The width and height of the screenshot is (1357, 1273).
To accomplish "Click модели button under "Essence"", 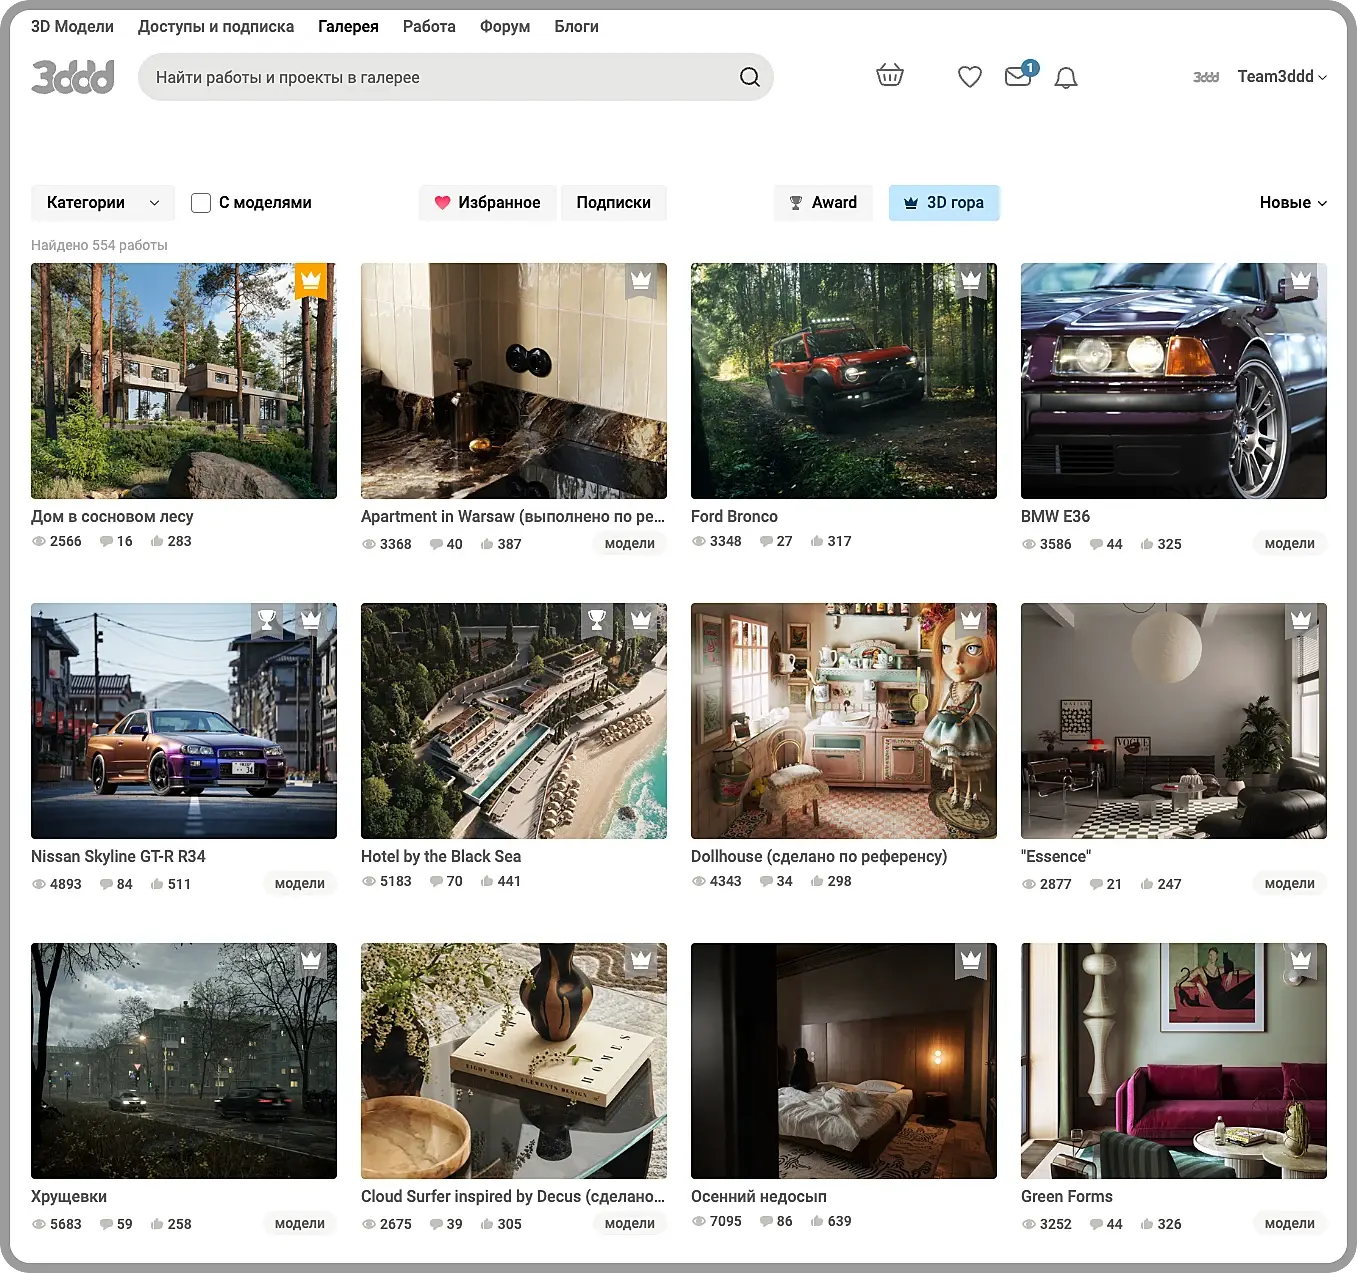I will pyautogui.click(x=1290, y=884).
